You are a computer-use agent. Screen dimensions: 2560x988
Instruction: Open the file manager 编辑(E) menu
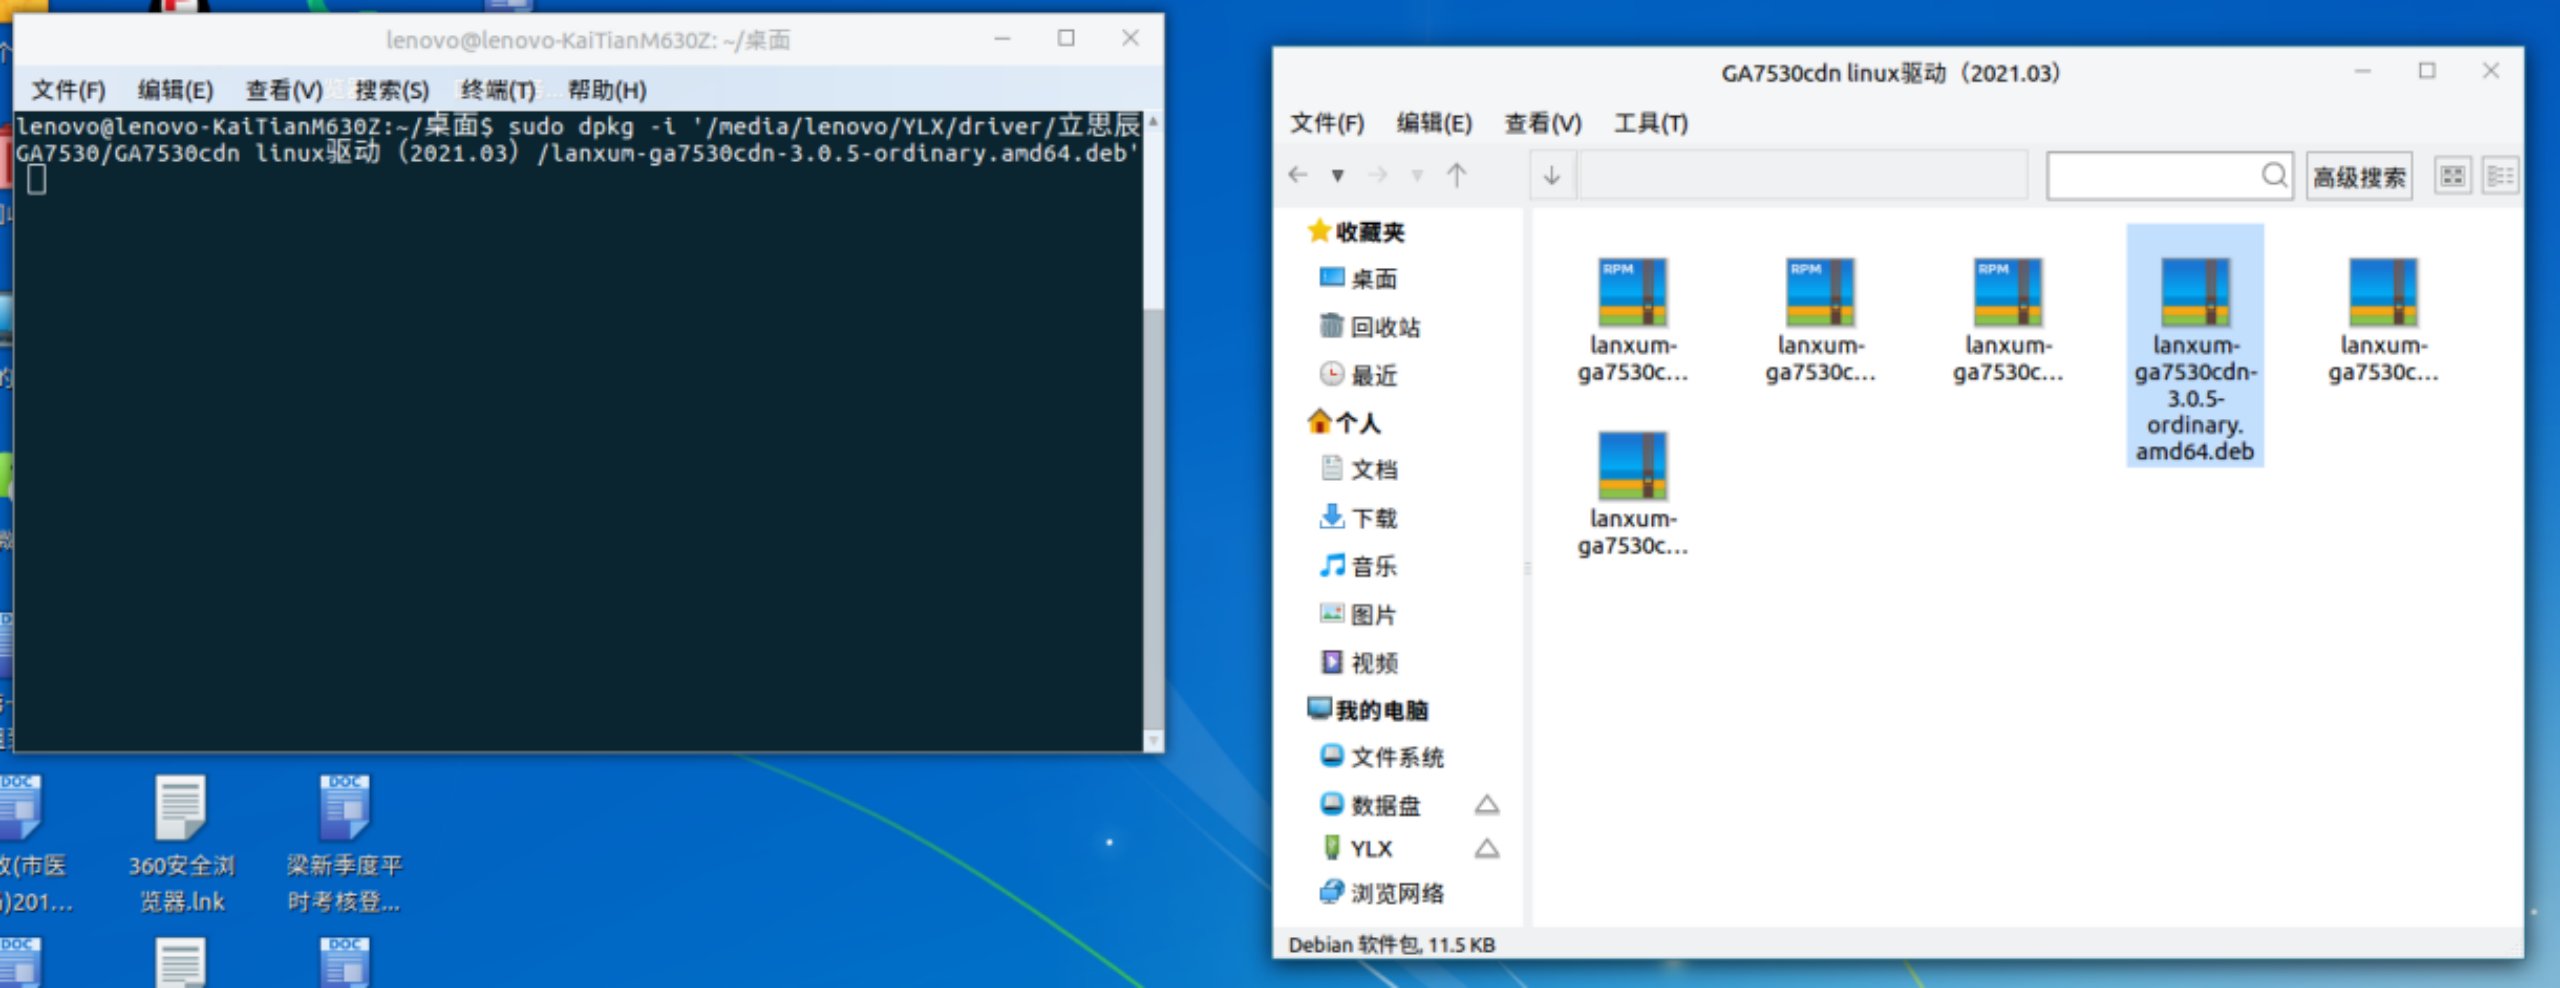[1435, 123]
